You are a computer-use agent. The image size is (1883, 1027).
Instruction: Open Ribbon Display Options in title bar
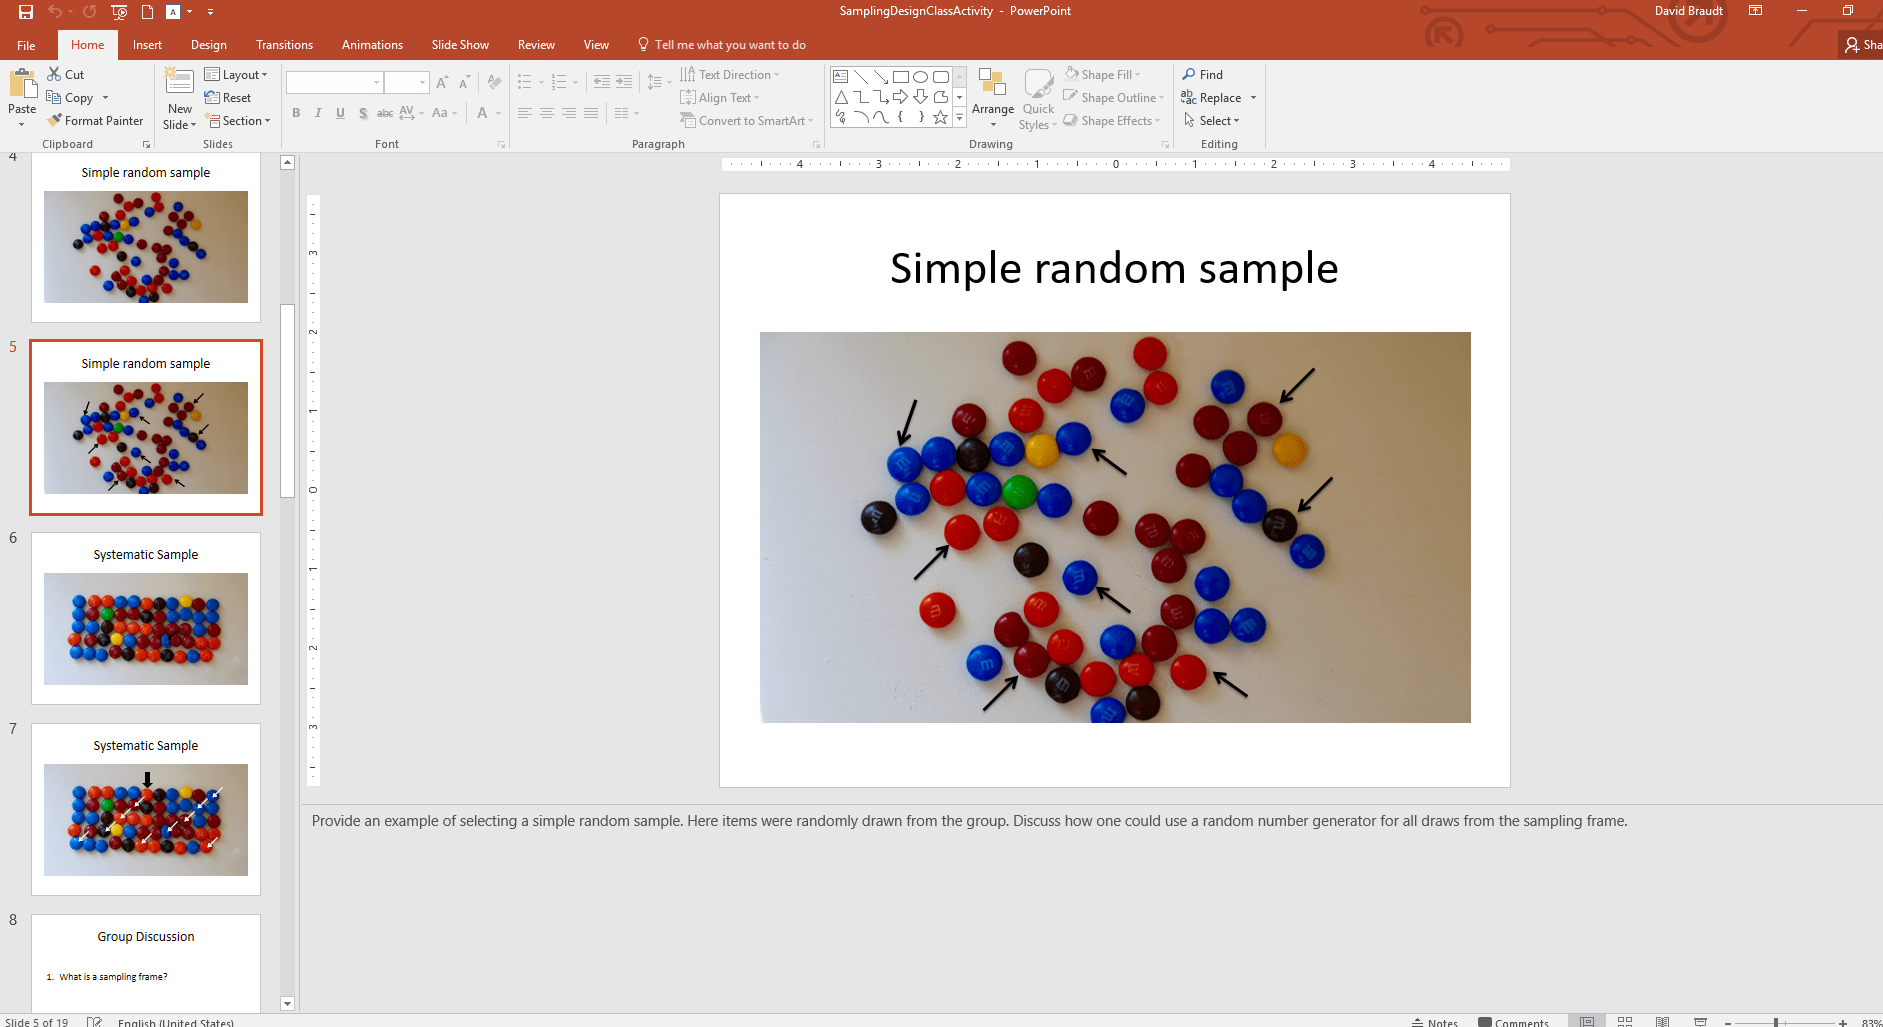click(x=1755, y=11)
